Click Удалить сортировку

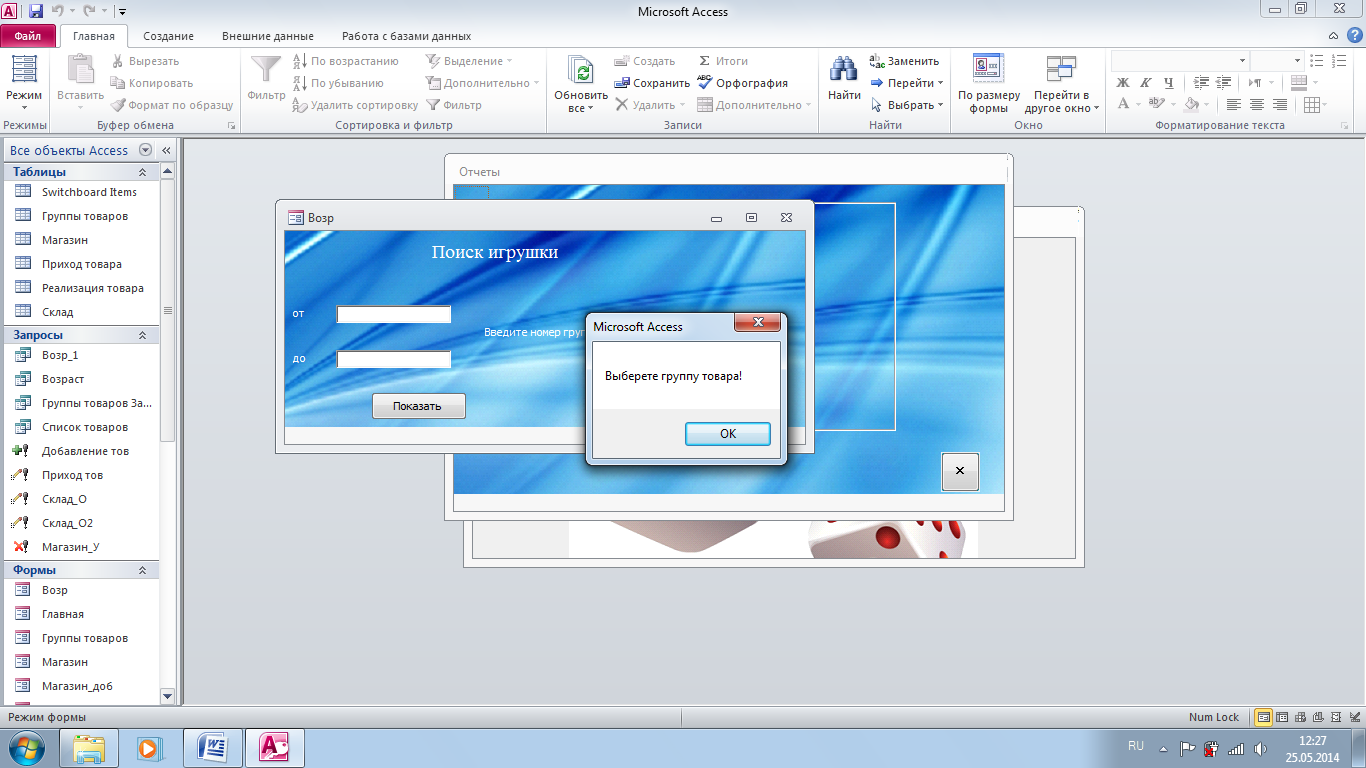coord(355,105)
